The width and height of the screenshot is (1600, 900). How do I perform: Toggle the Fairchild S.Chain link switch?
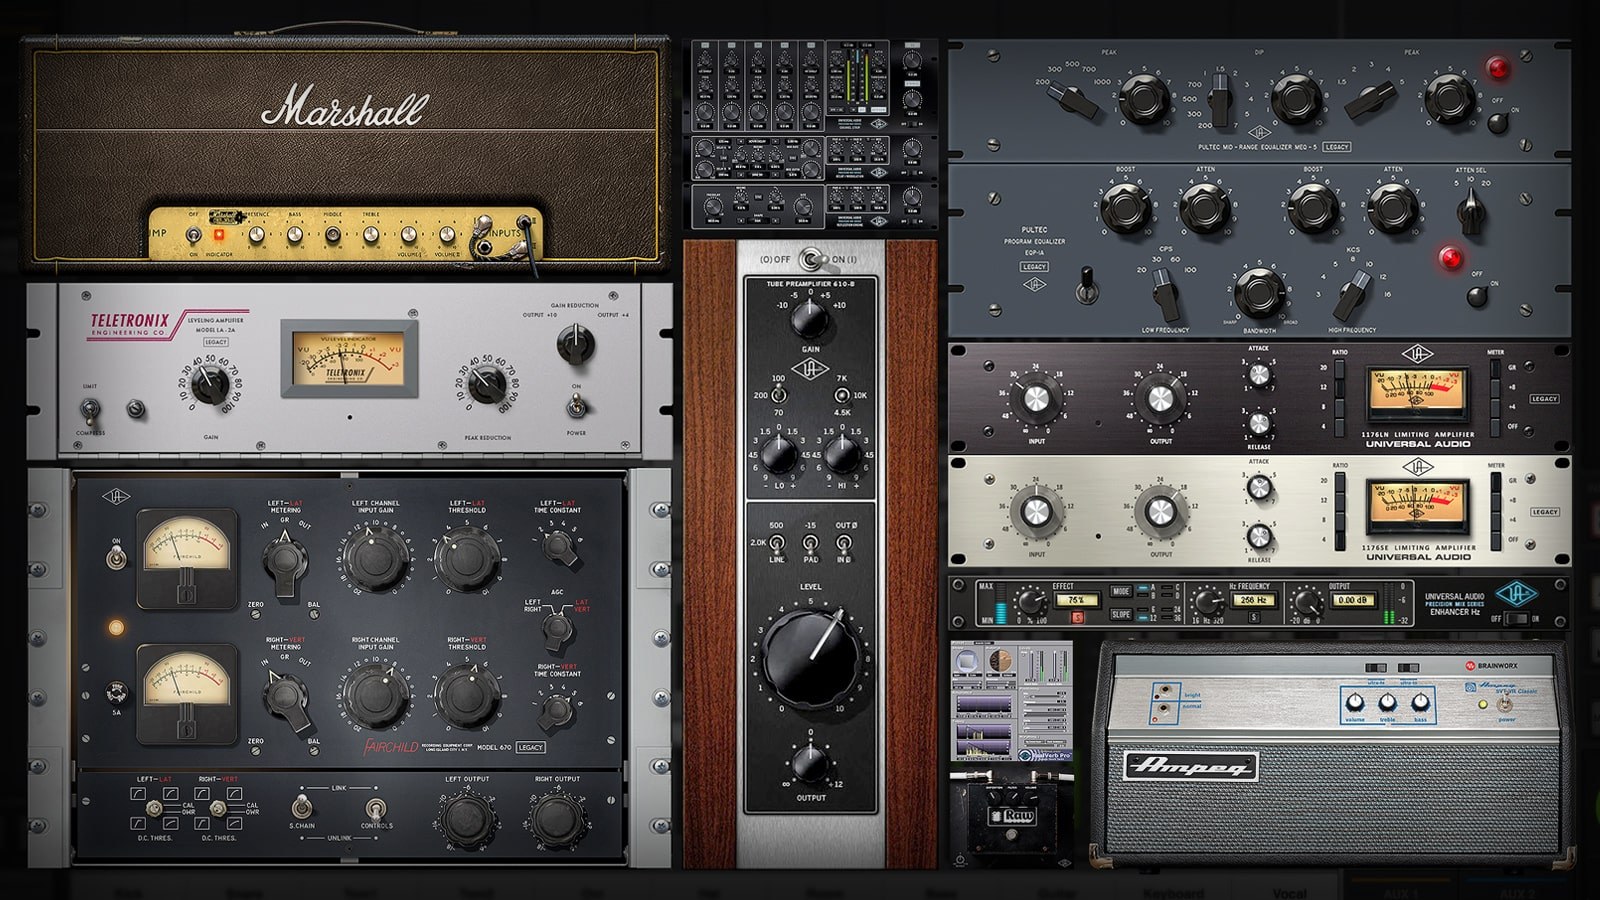click(x=301, y=807)
